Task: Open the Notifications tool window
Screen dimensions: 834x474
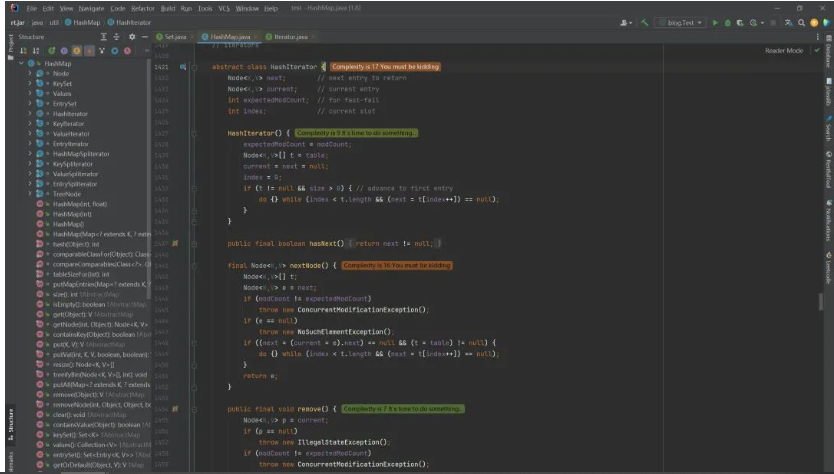Action: coord(828,221)
